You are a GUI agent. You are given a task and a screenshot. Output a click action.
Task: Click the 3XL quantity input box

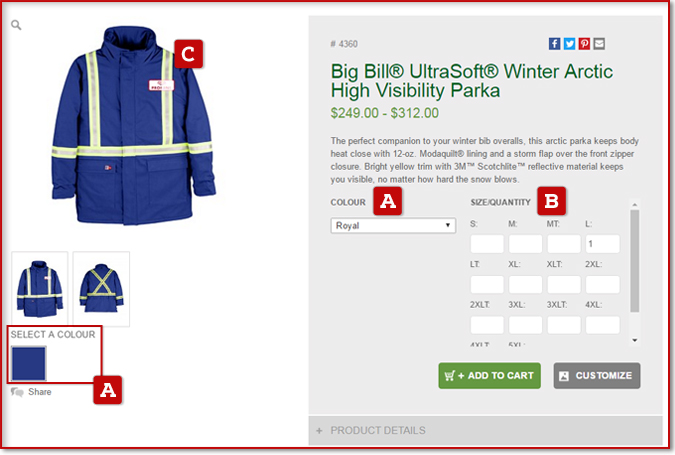525,325
